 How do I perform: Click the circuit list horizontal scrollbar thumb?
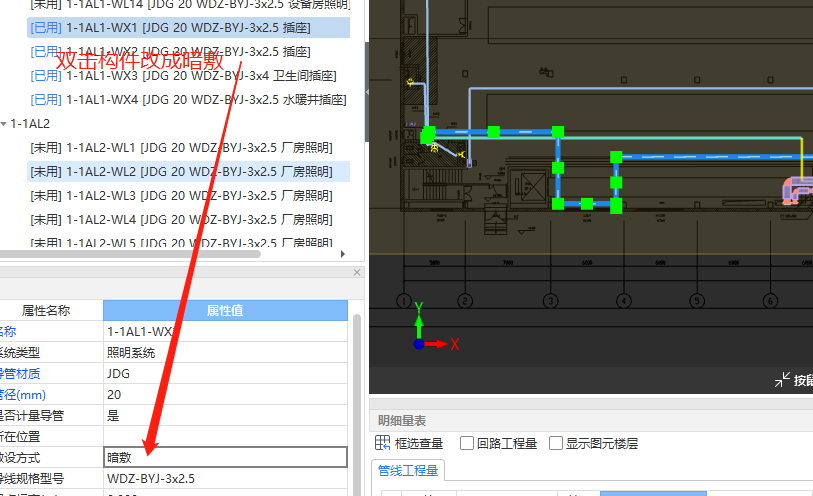pos(130,254)
